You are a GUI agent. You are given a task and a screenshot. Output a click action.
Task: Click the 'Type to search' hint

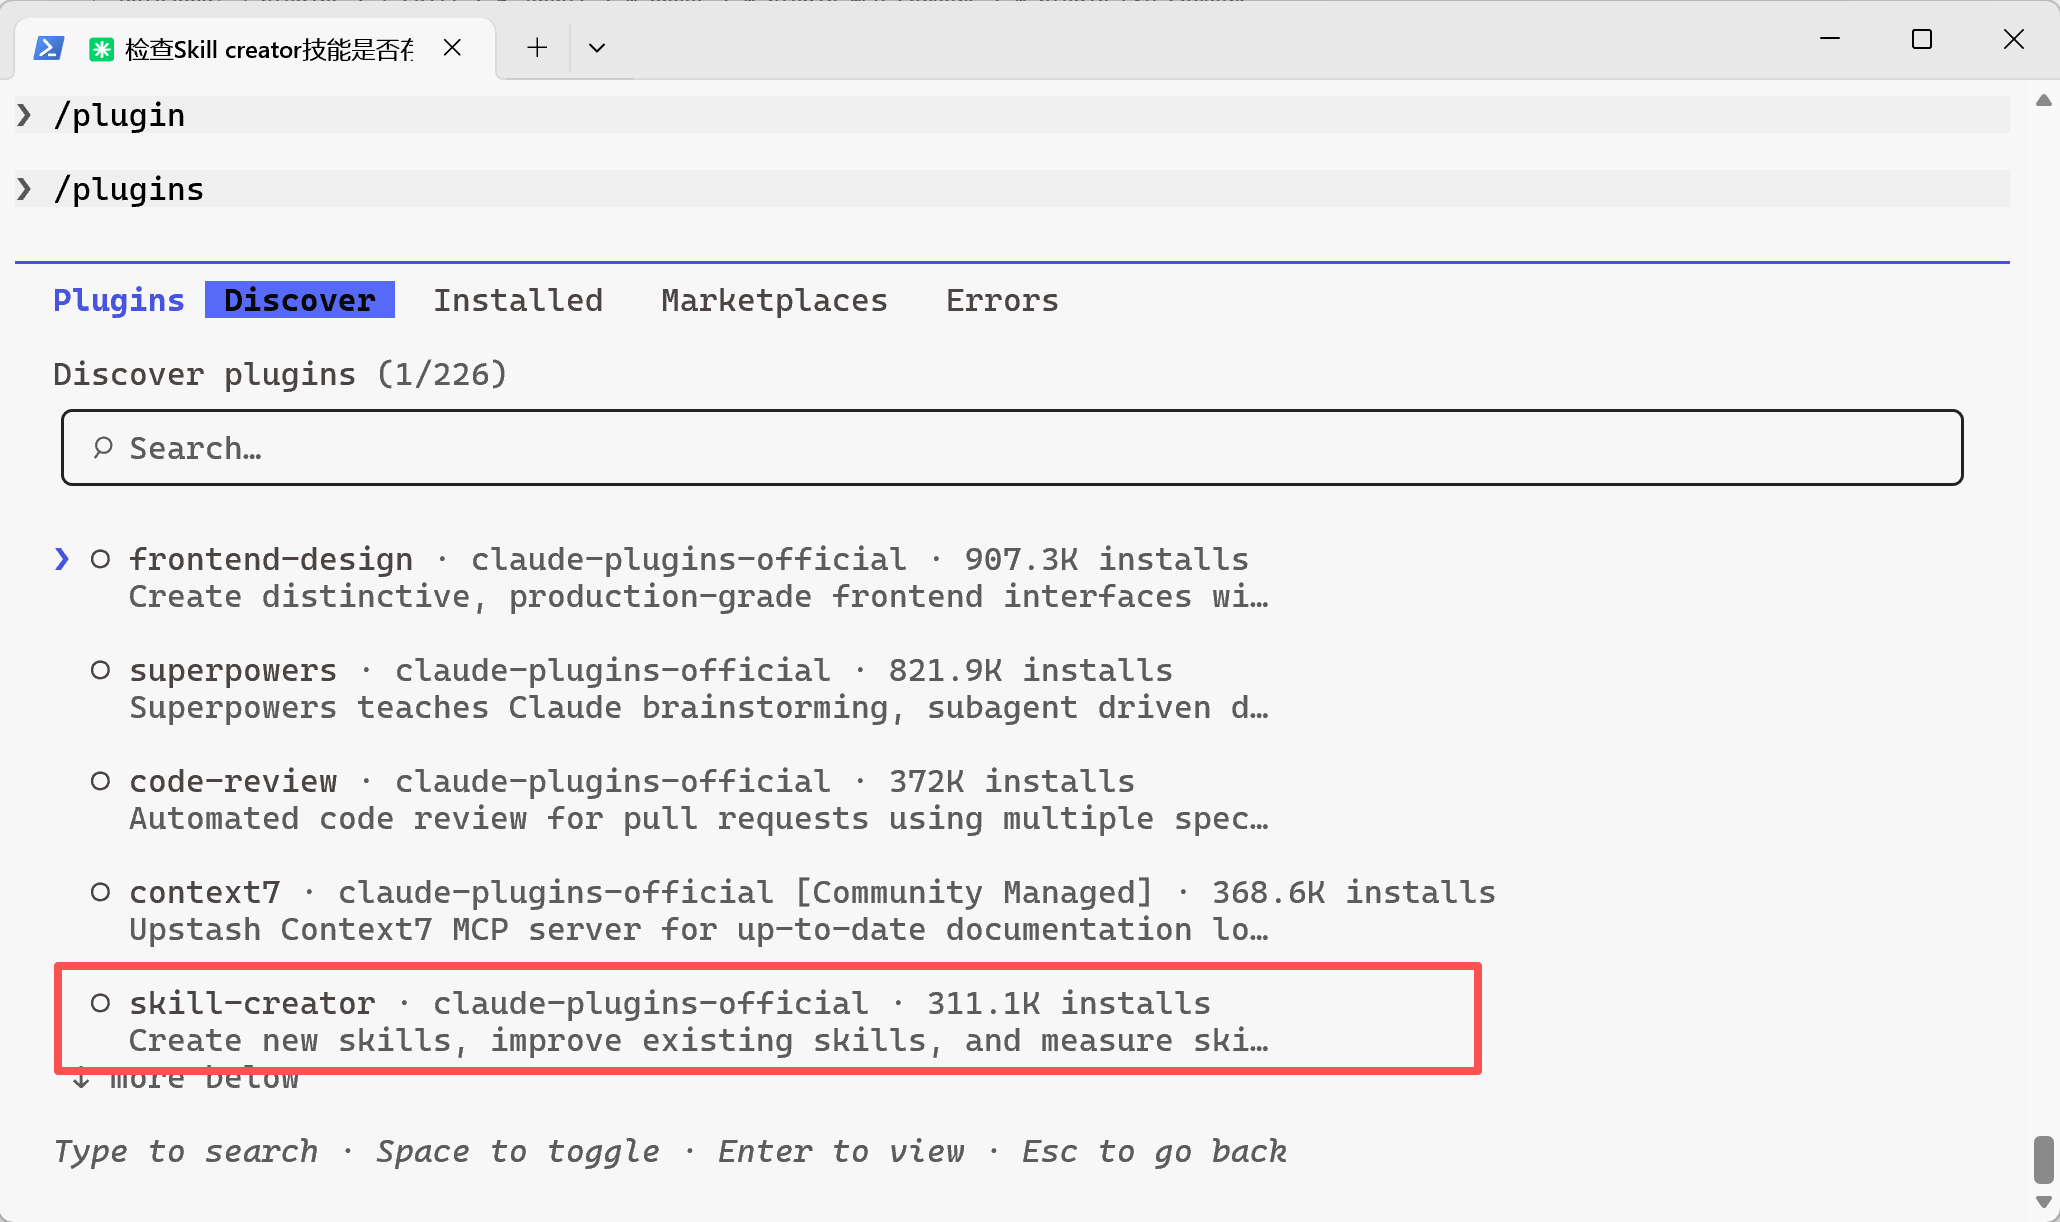(x=186, y=1152)
